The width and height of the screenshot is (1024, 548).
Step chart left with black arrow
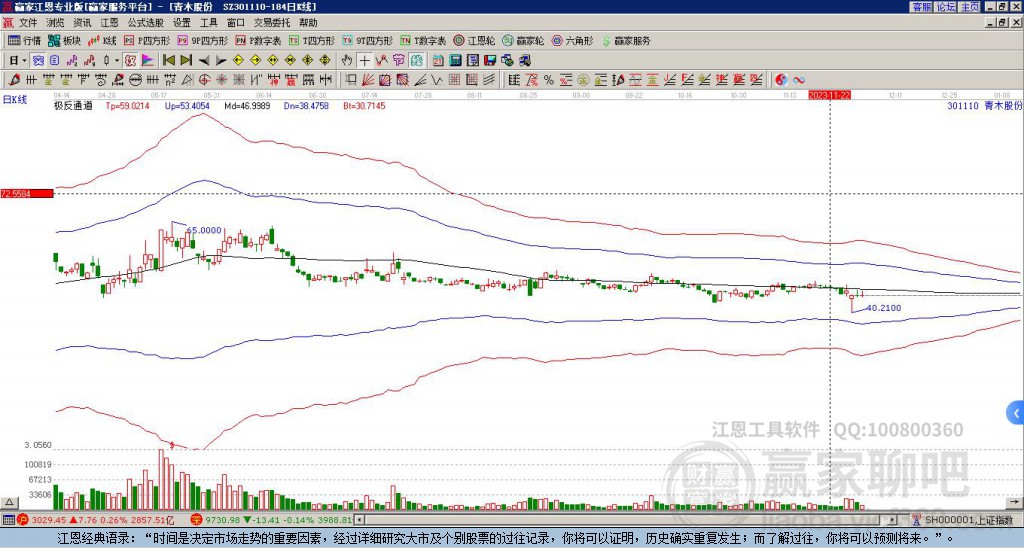[204, 61]
